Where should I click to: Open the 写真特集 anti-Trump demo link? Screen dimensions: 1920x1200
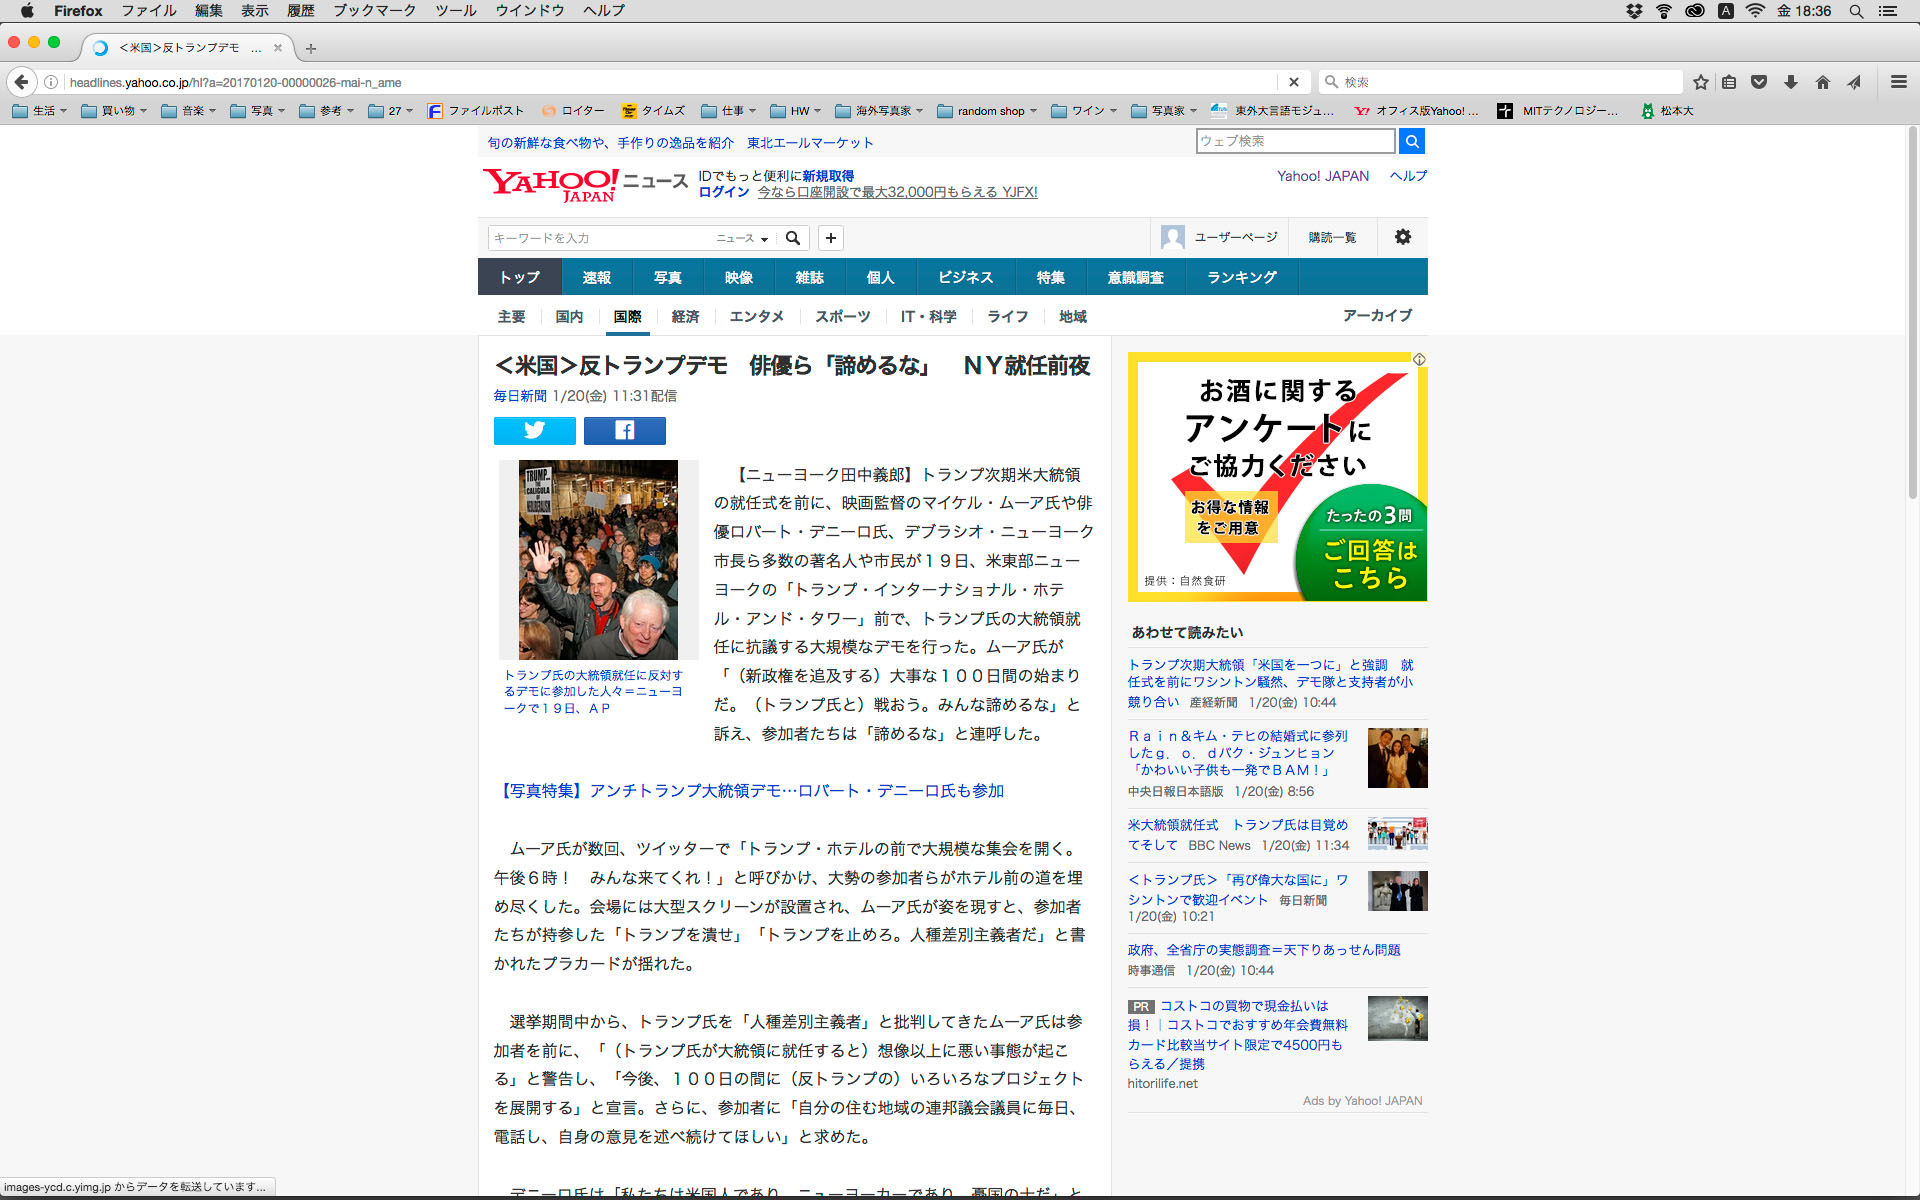pos(750,790)
